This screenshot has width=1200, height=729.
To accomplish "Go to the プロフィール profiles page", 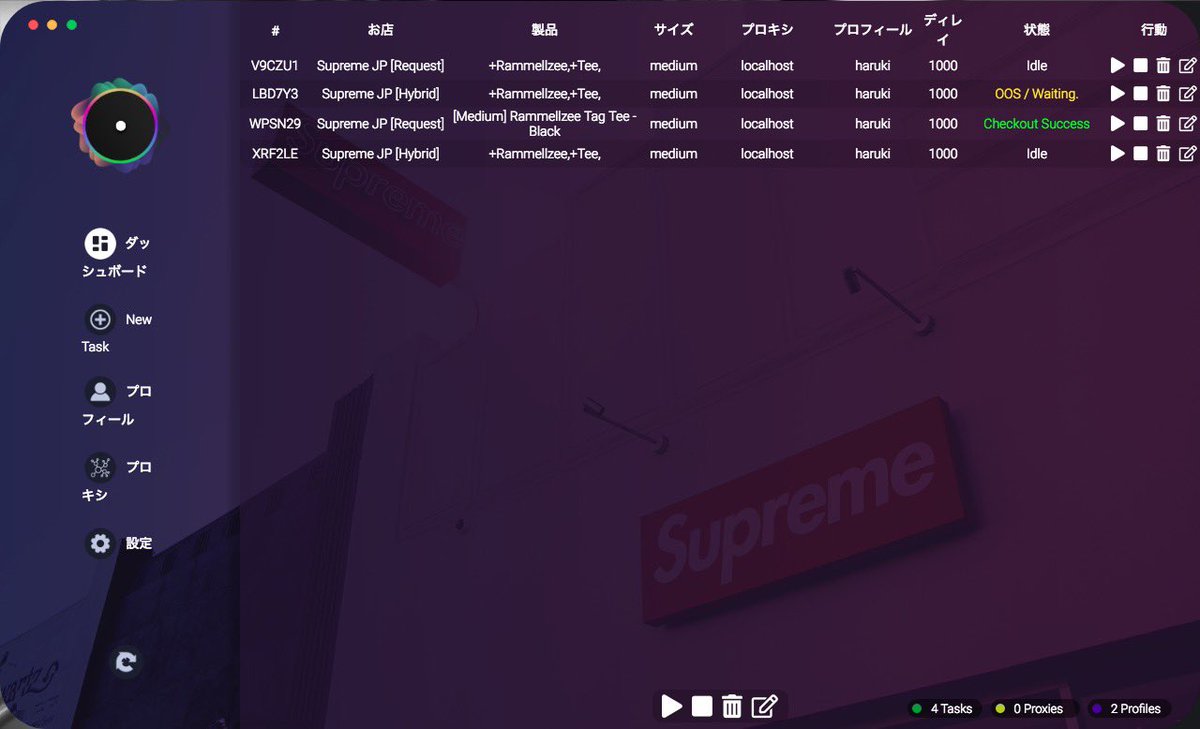I will coord(116,403).
